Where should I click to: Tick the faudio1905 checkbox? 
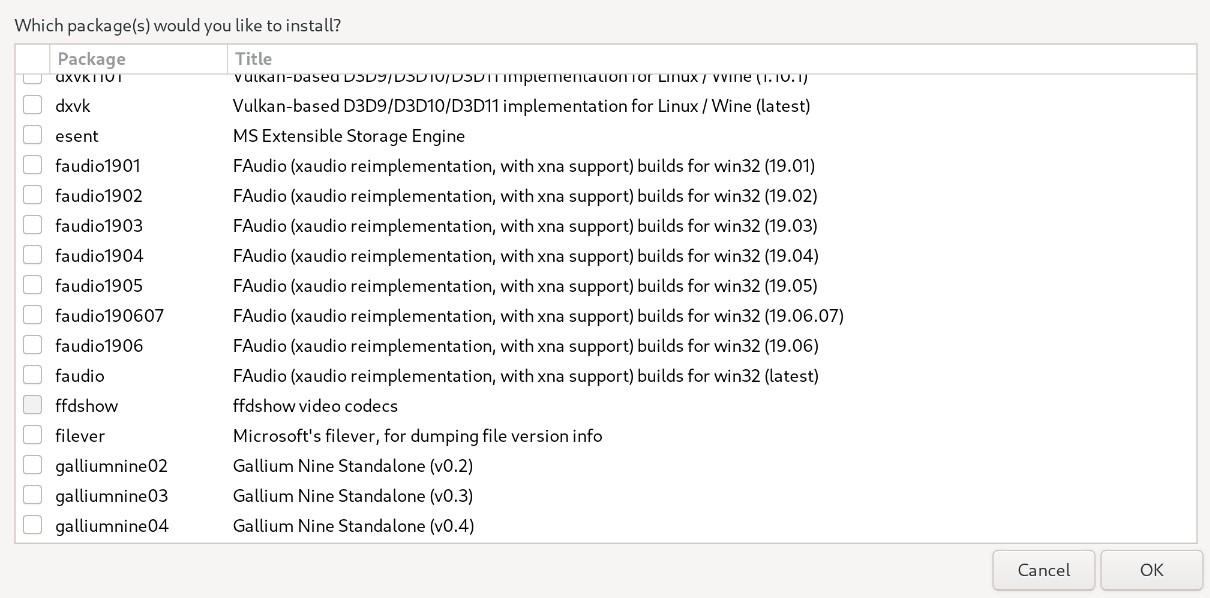[x=32, y=285]
